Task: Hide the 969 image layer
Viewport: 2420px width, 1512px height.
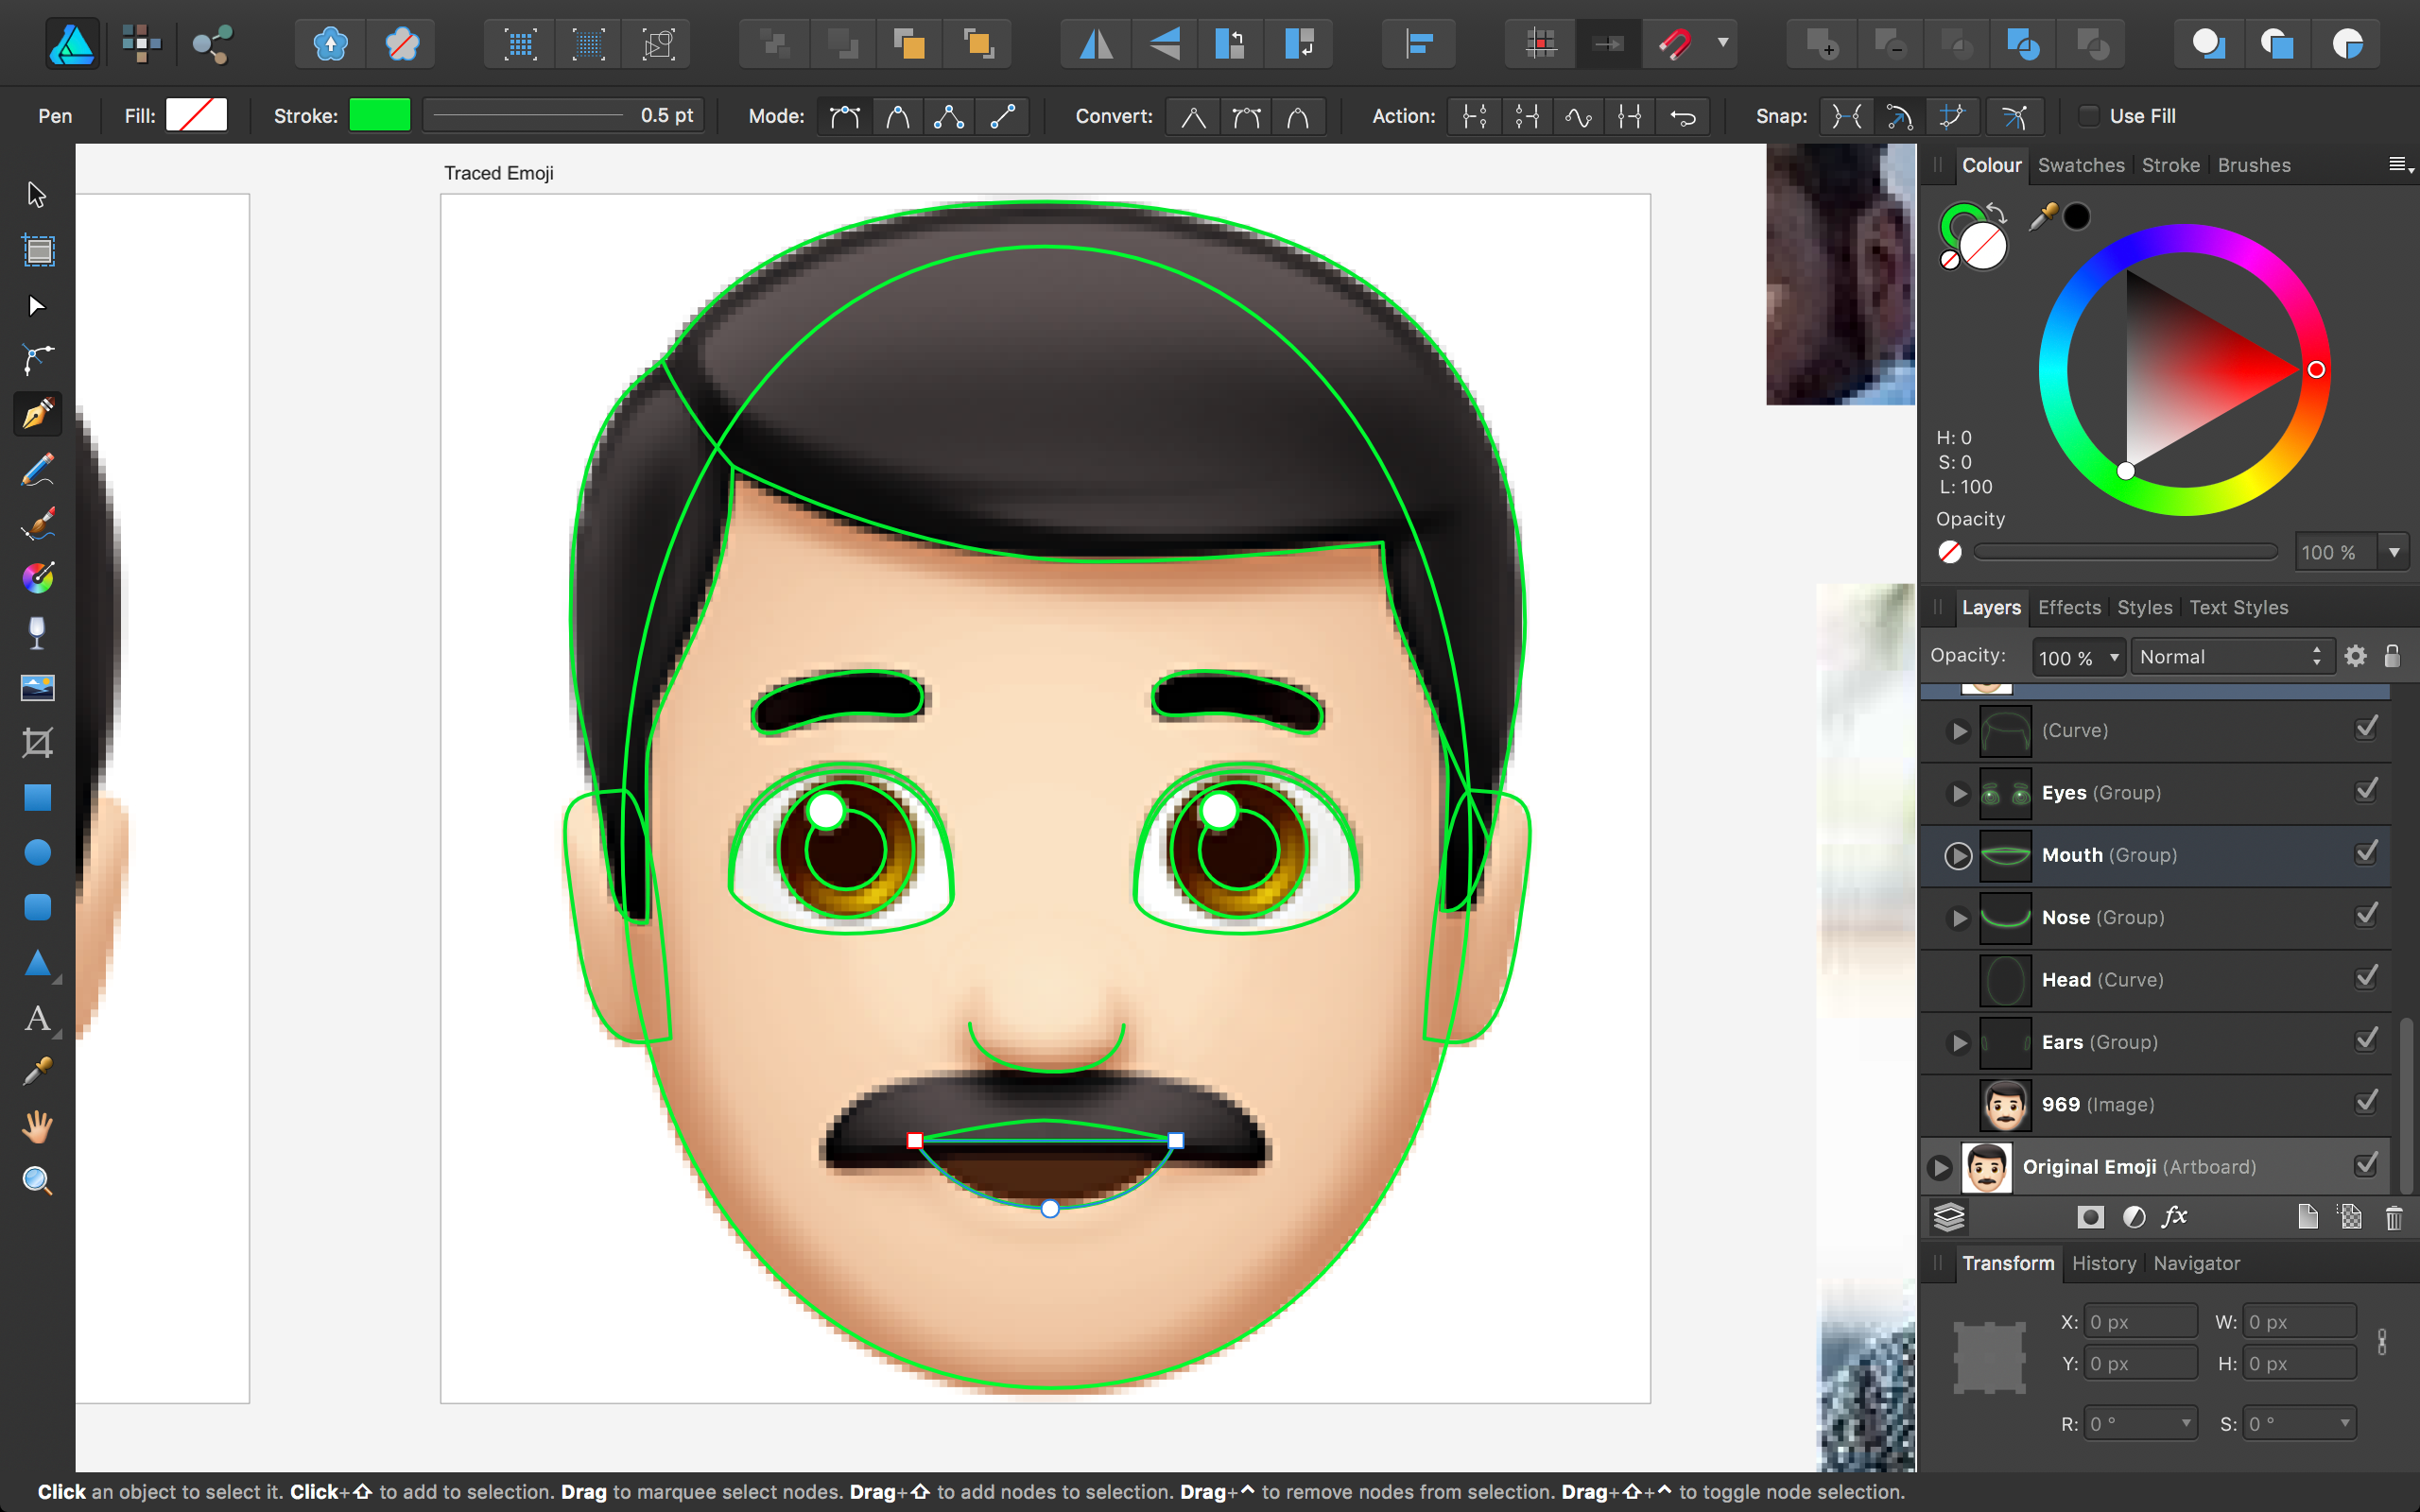Action: [x=2366, y=1103]
